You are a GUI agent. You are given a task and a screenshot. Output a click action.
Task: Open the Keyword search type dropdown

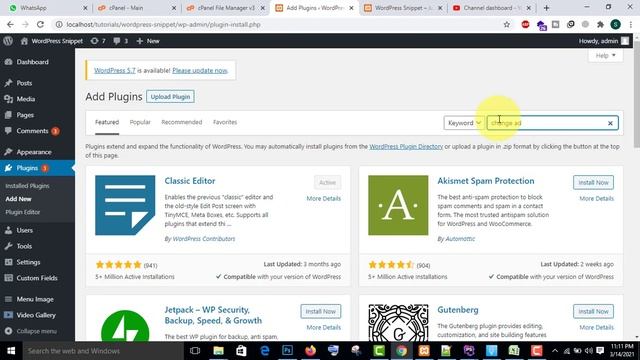464,123
